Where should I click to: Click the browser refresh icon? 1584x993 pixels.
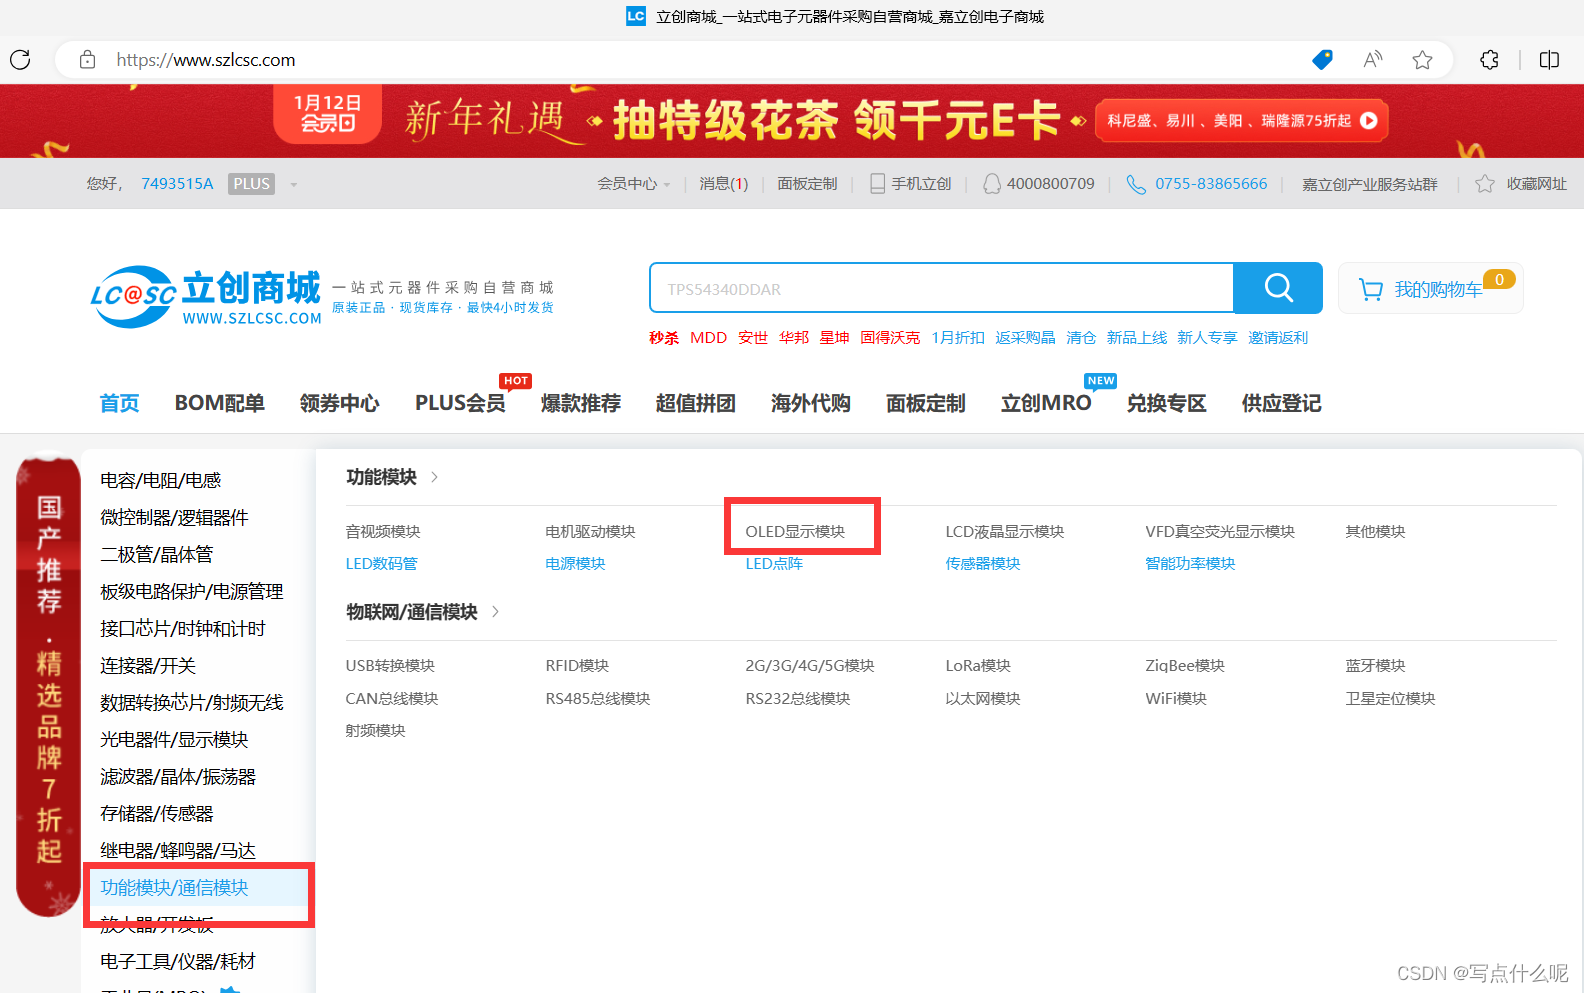pos(20,60)
